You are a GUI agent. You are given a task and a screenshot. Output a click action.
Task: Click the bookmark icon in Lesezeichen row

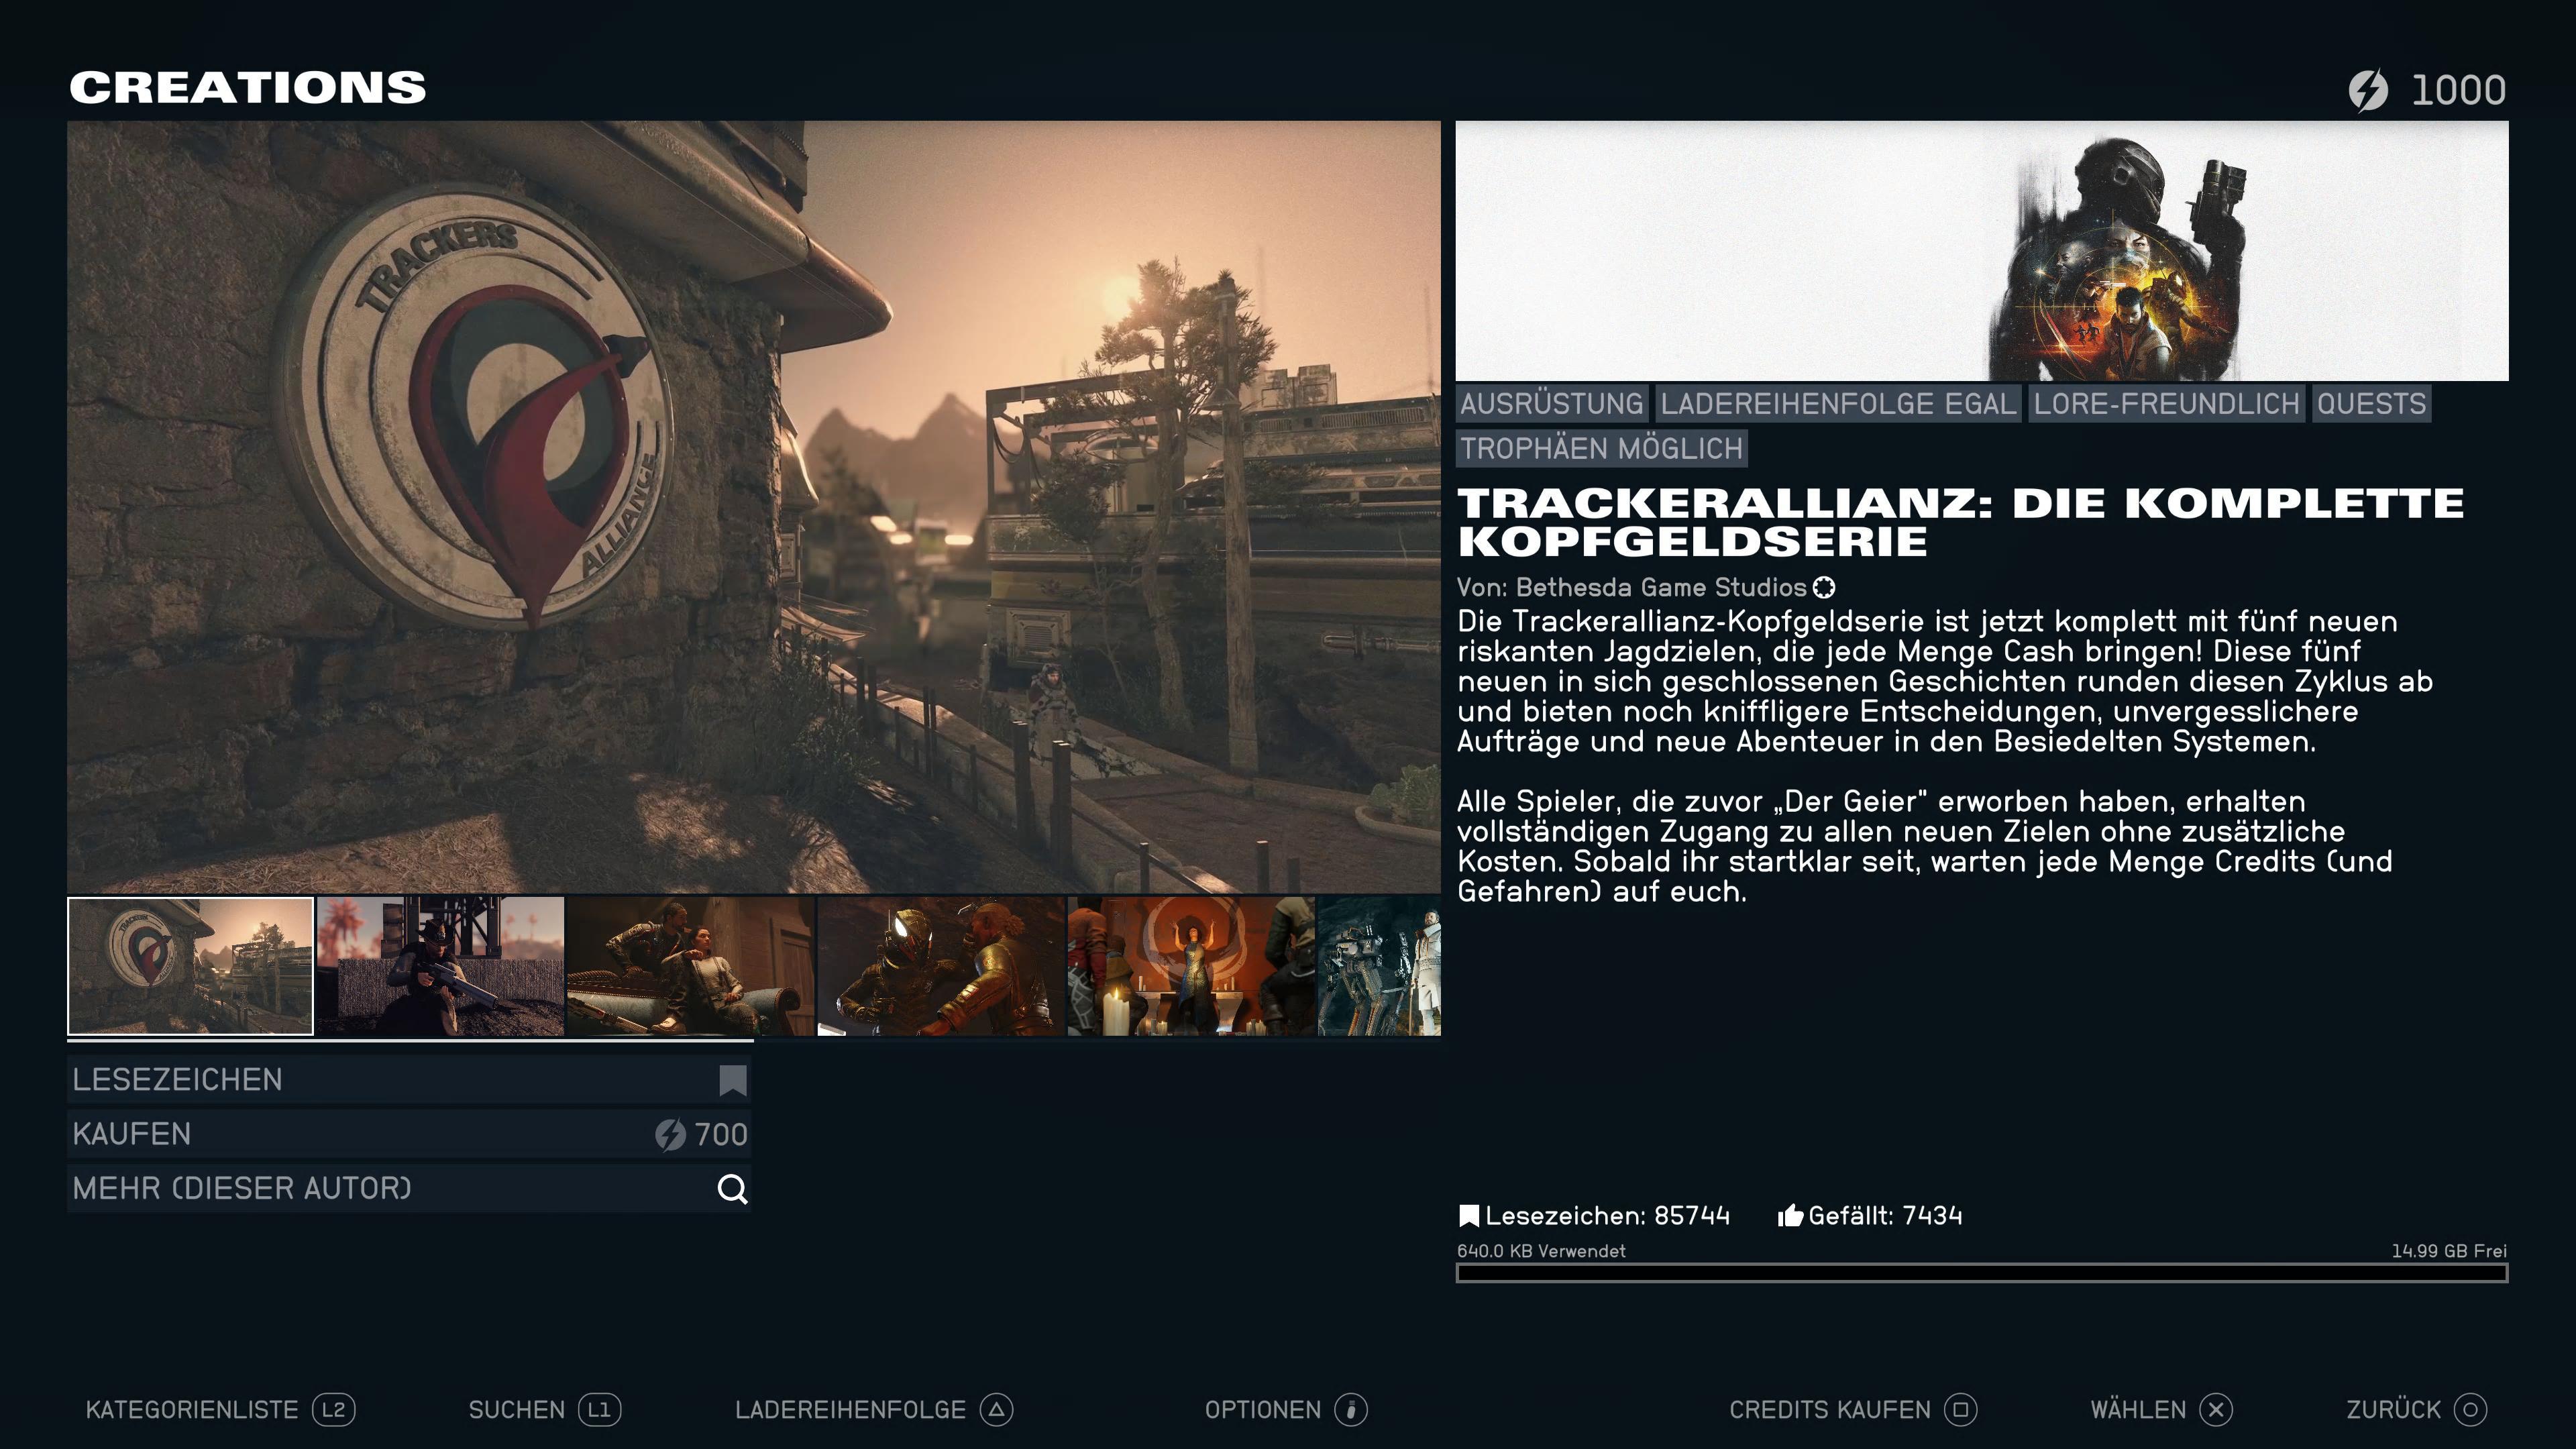point(732,1080)
